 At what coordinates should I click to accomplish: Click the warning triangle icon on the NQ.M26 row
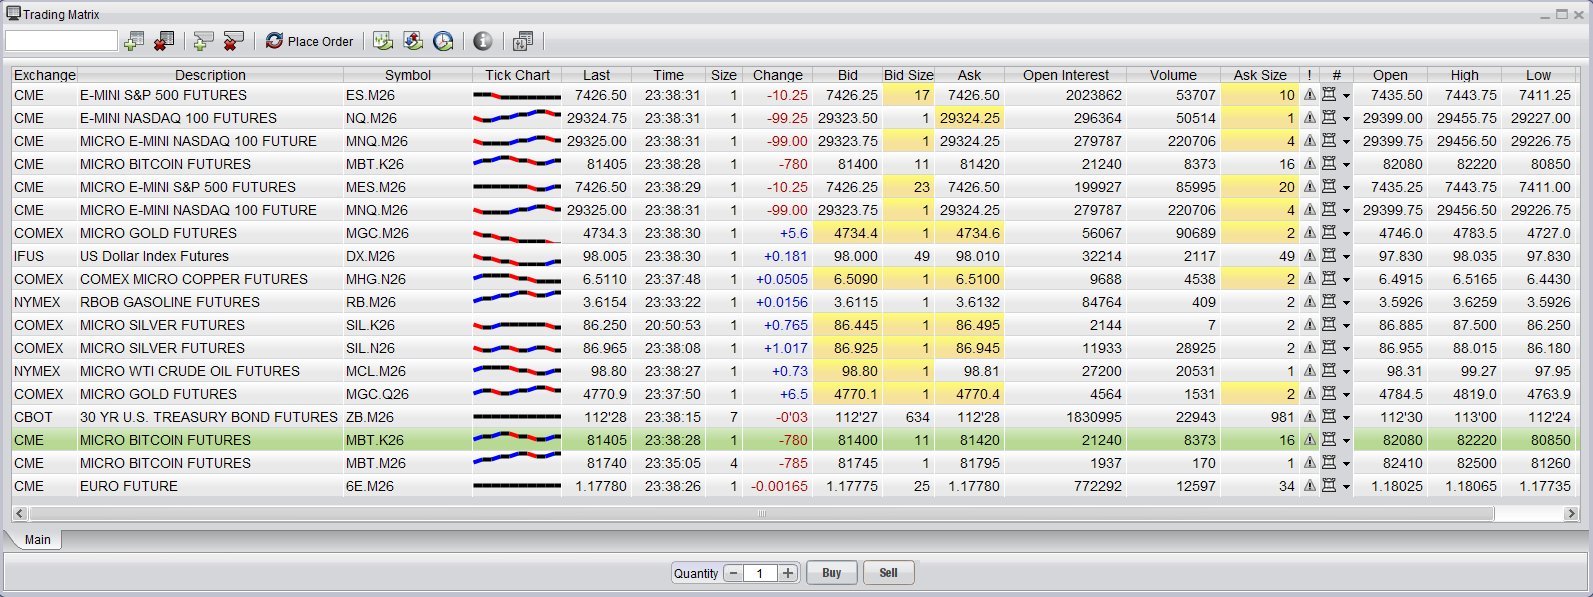tap(1309, 118)
